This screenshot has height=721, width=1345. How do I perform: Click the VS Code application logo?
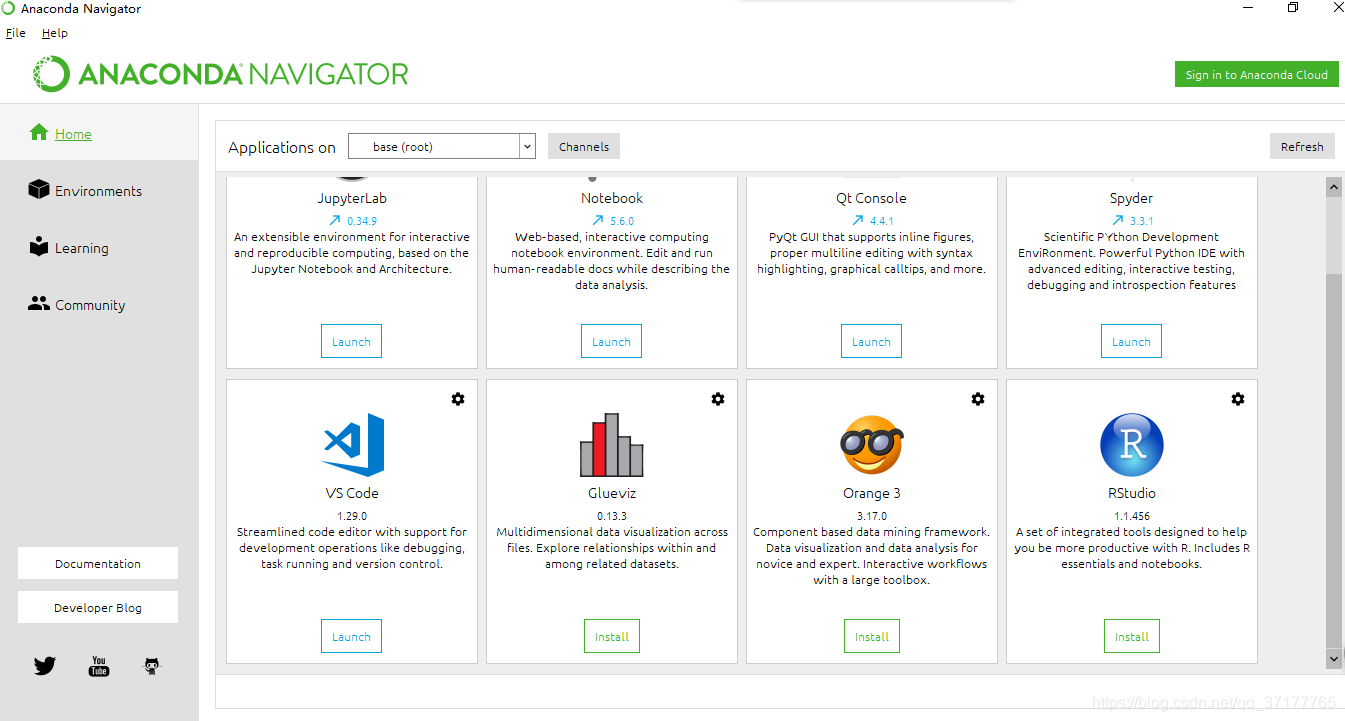352,444
